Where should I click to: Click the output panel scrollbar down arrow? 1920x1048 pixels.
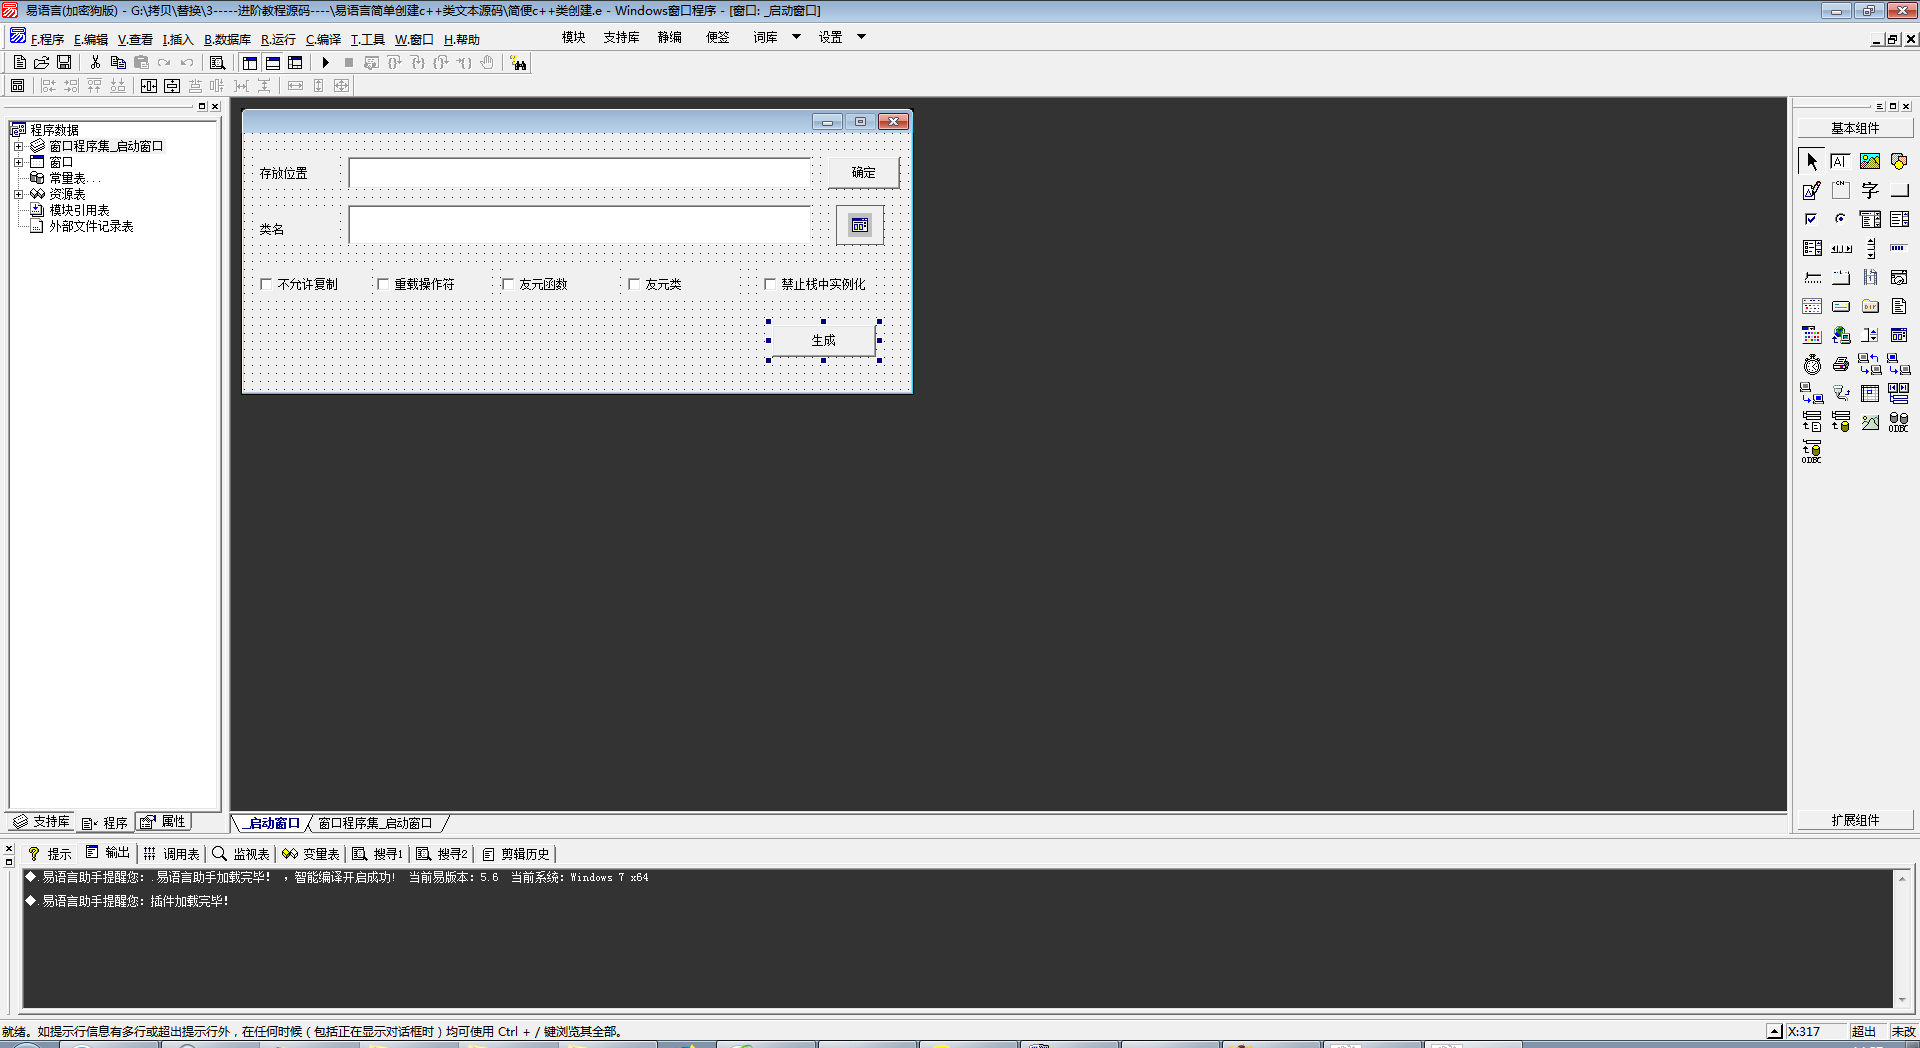pos(1902,1000)
